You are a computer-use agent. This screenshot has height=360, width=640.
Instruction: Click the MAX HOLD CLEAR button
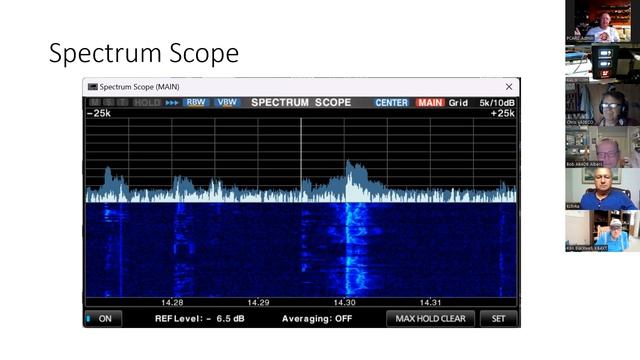[x=430, y=319]
